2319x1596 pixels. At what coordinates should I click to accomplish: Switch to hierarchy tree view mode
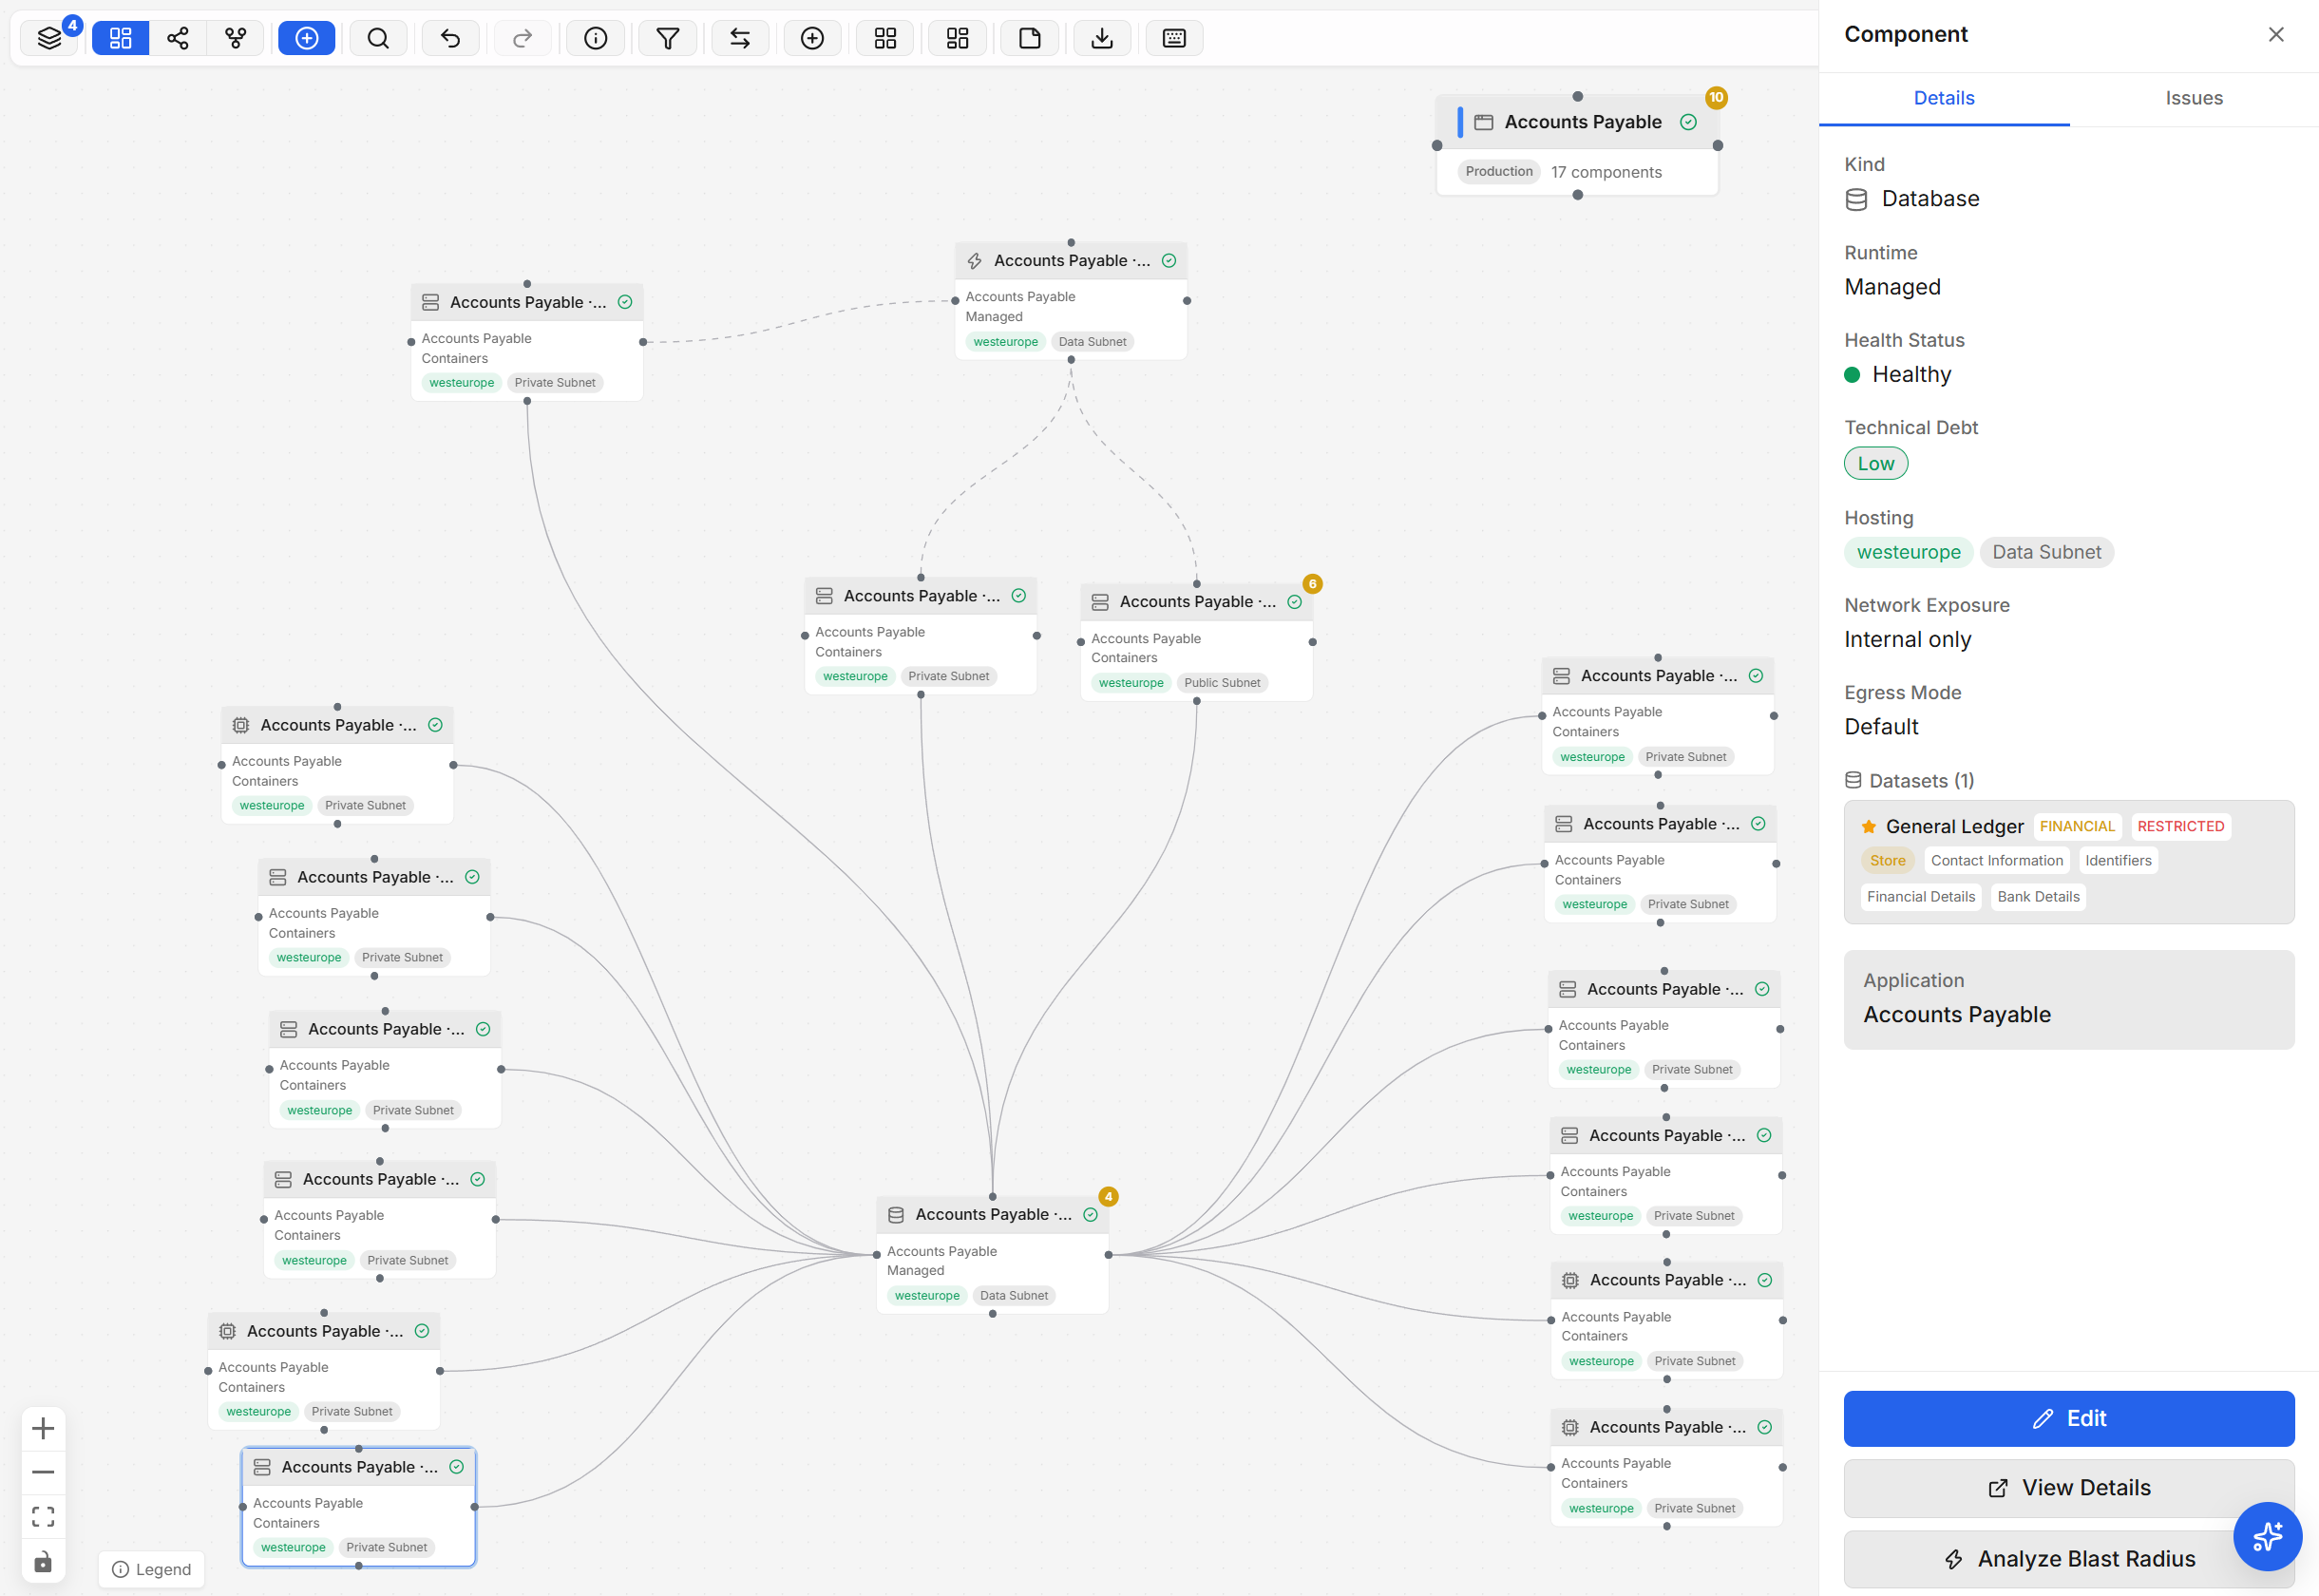(x=236, y=38)
